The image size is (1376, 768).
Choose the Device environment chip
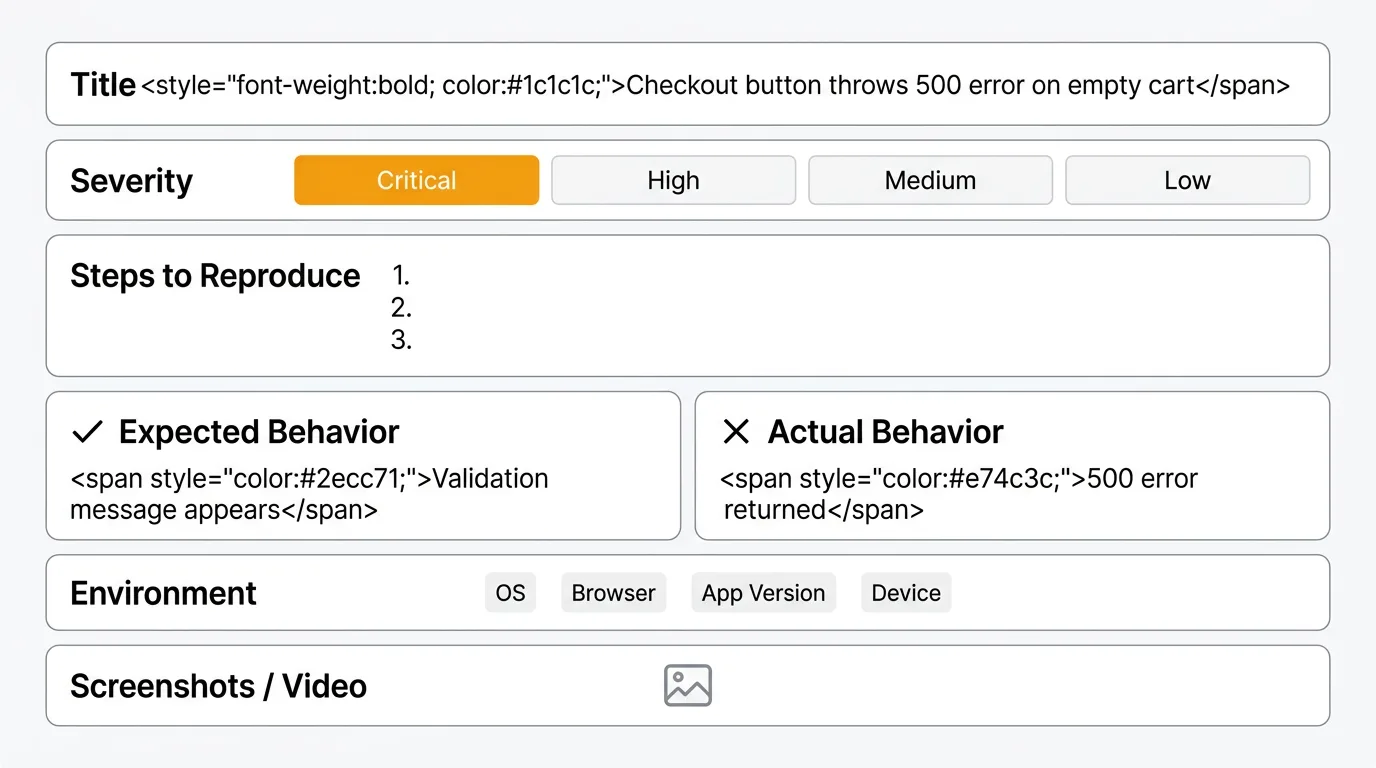click(x=905, y=592)
